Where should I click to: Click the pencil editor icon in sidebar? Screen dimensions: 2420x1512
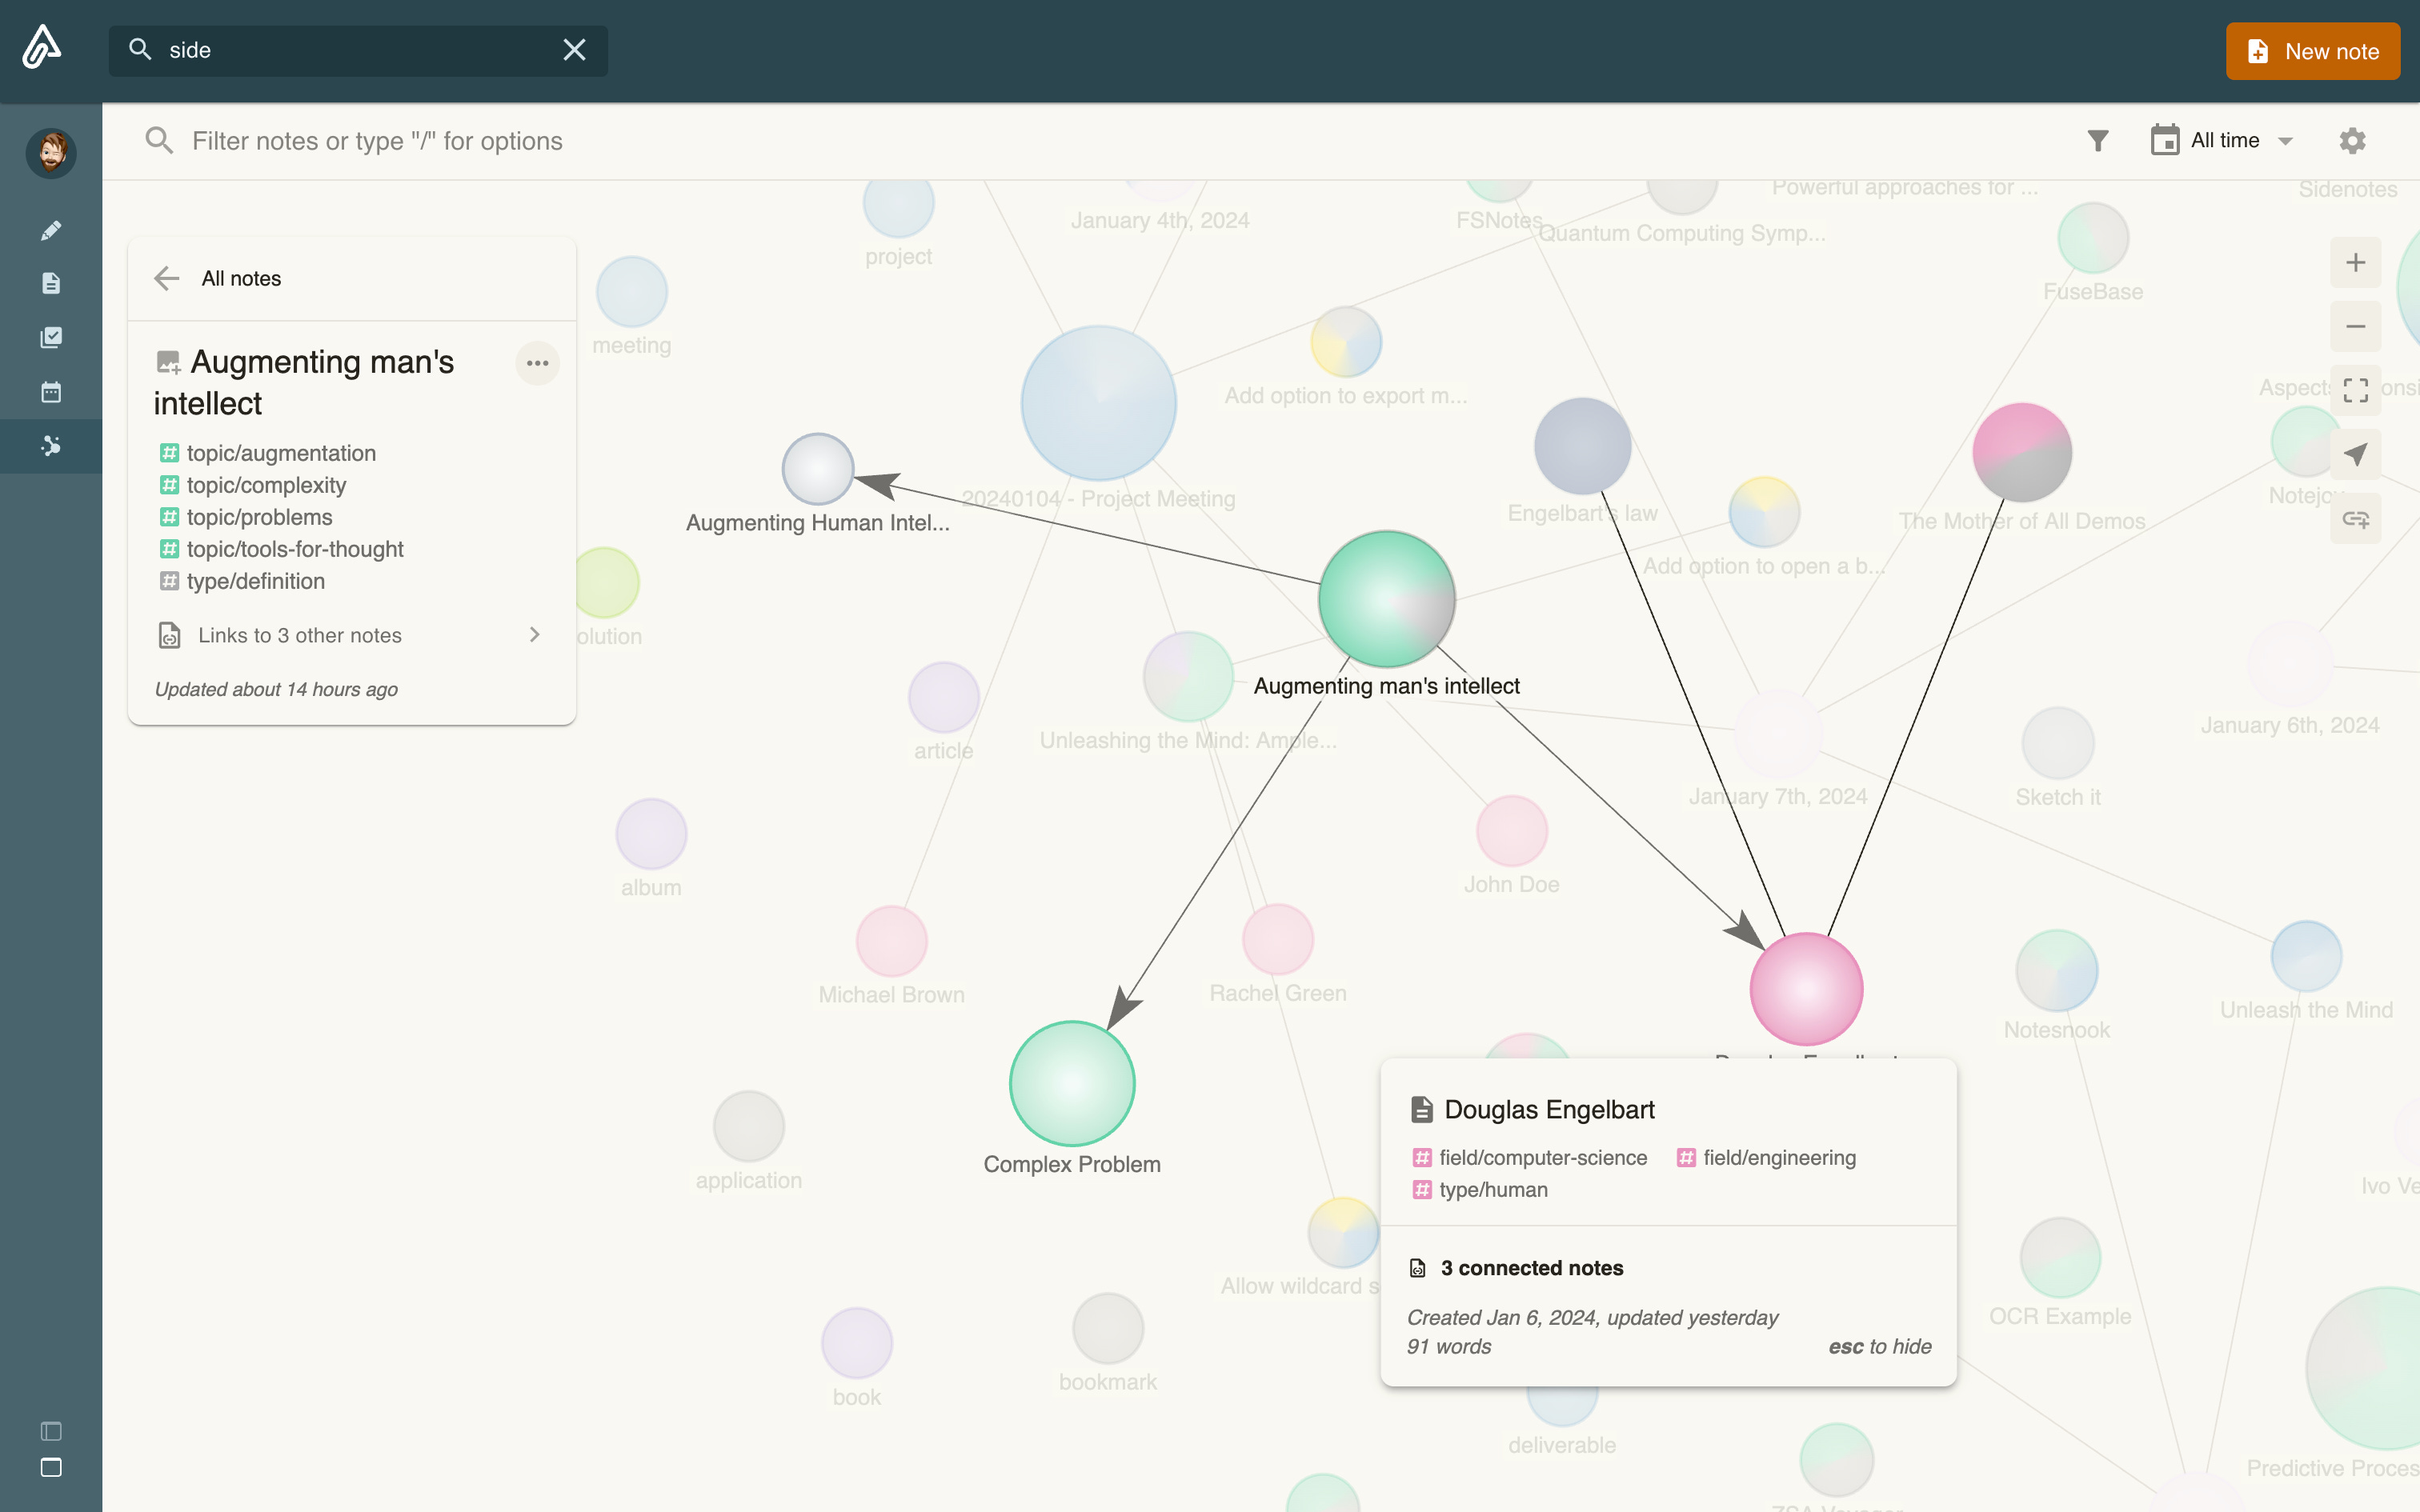[x=51, y=231]
